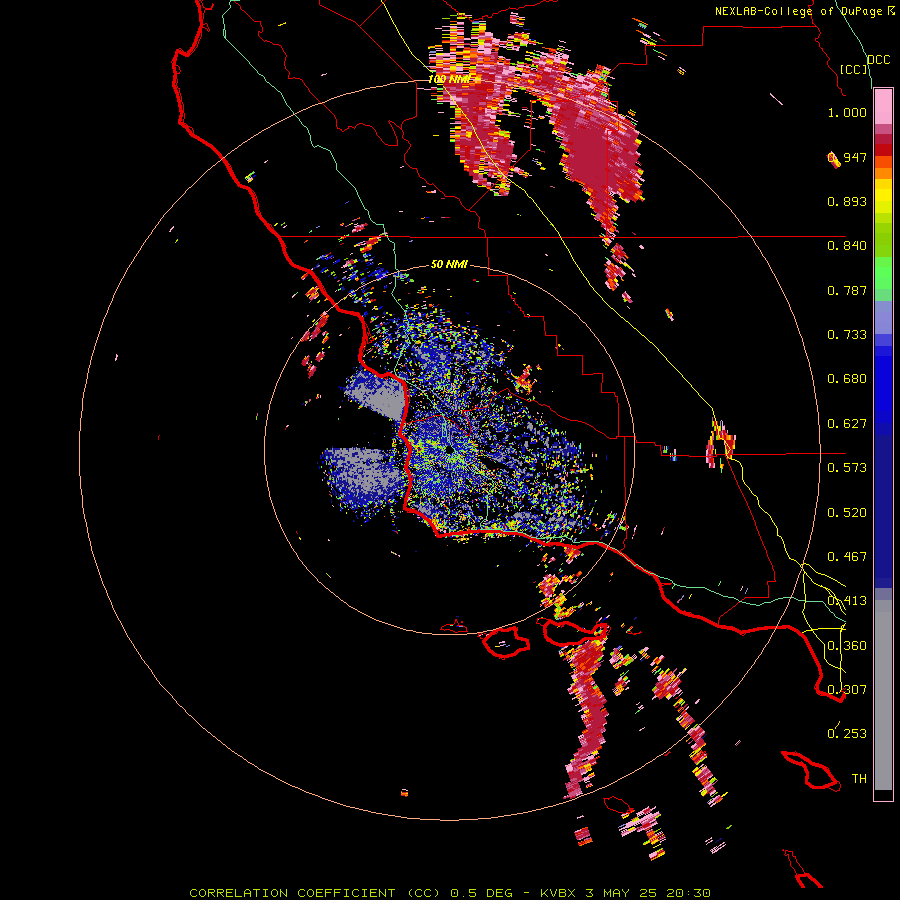Click the 0.573 value on the color scale
900x900 pixels.
pyautogui.click(x=847, y=468)
